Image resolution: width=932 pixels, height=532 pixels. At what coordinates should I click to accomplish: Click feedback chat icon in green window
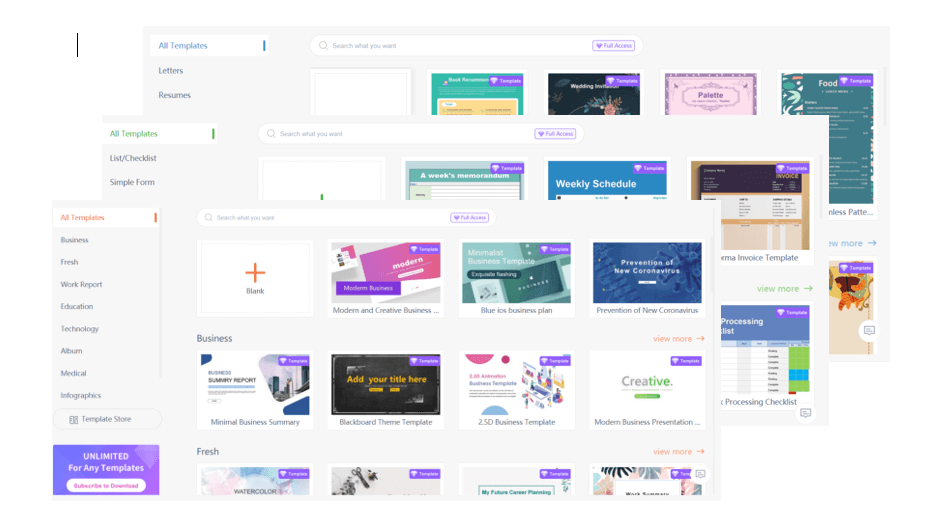point(805,413)
